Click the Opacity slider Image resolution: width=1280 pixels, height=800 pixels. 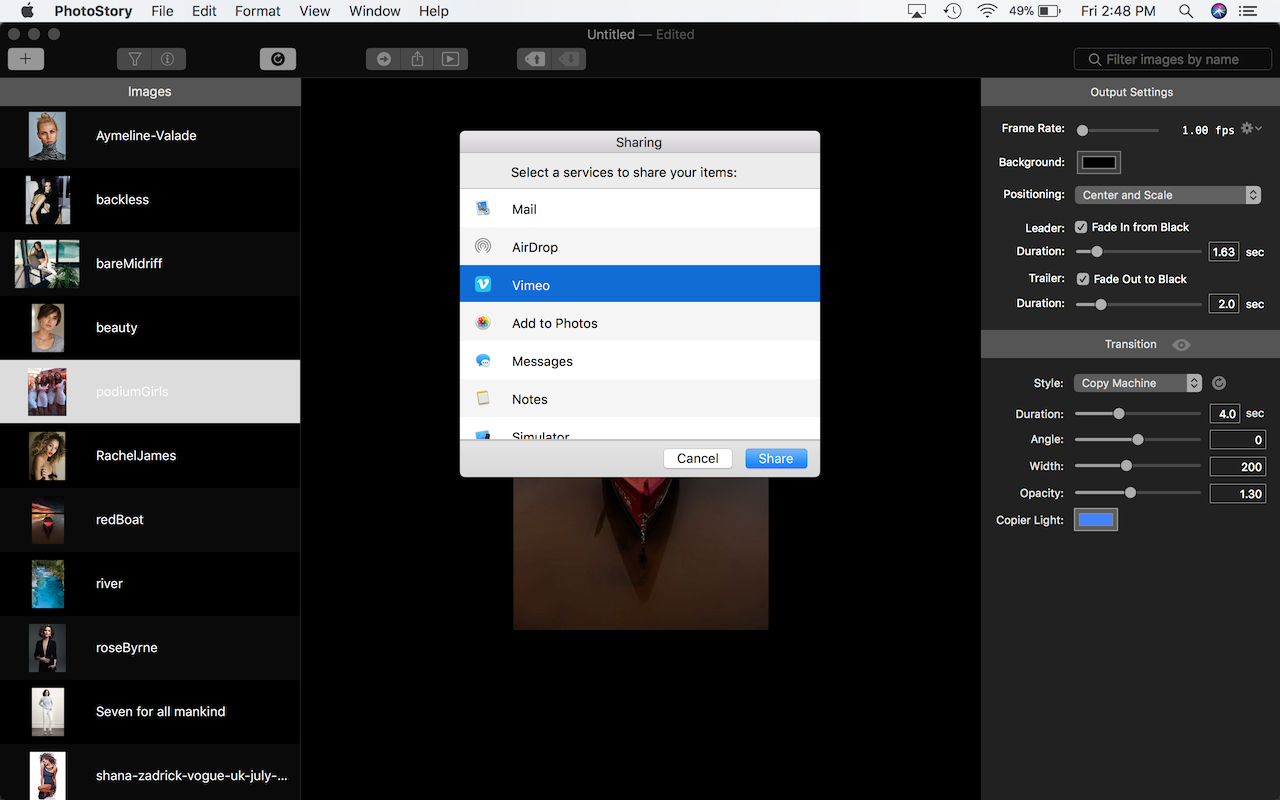1138,492
